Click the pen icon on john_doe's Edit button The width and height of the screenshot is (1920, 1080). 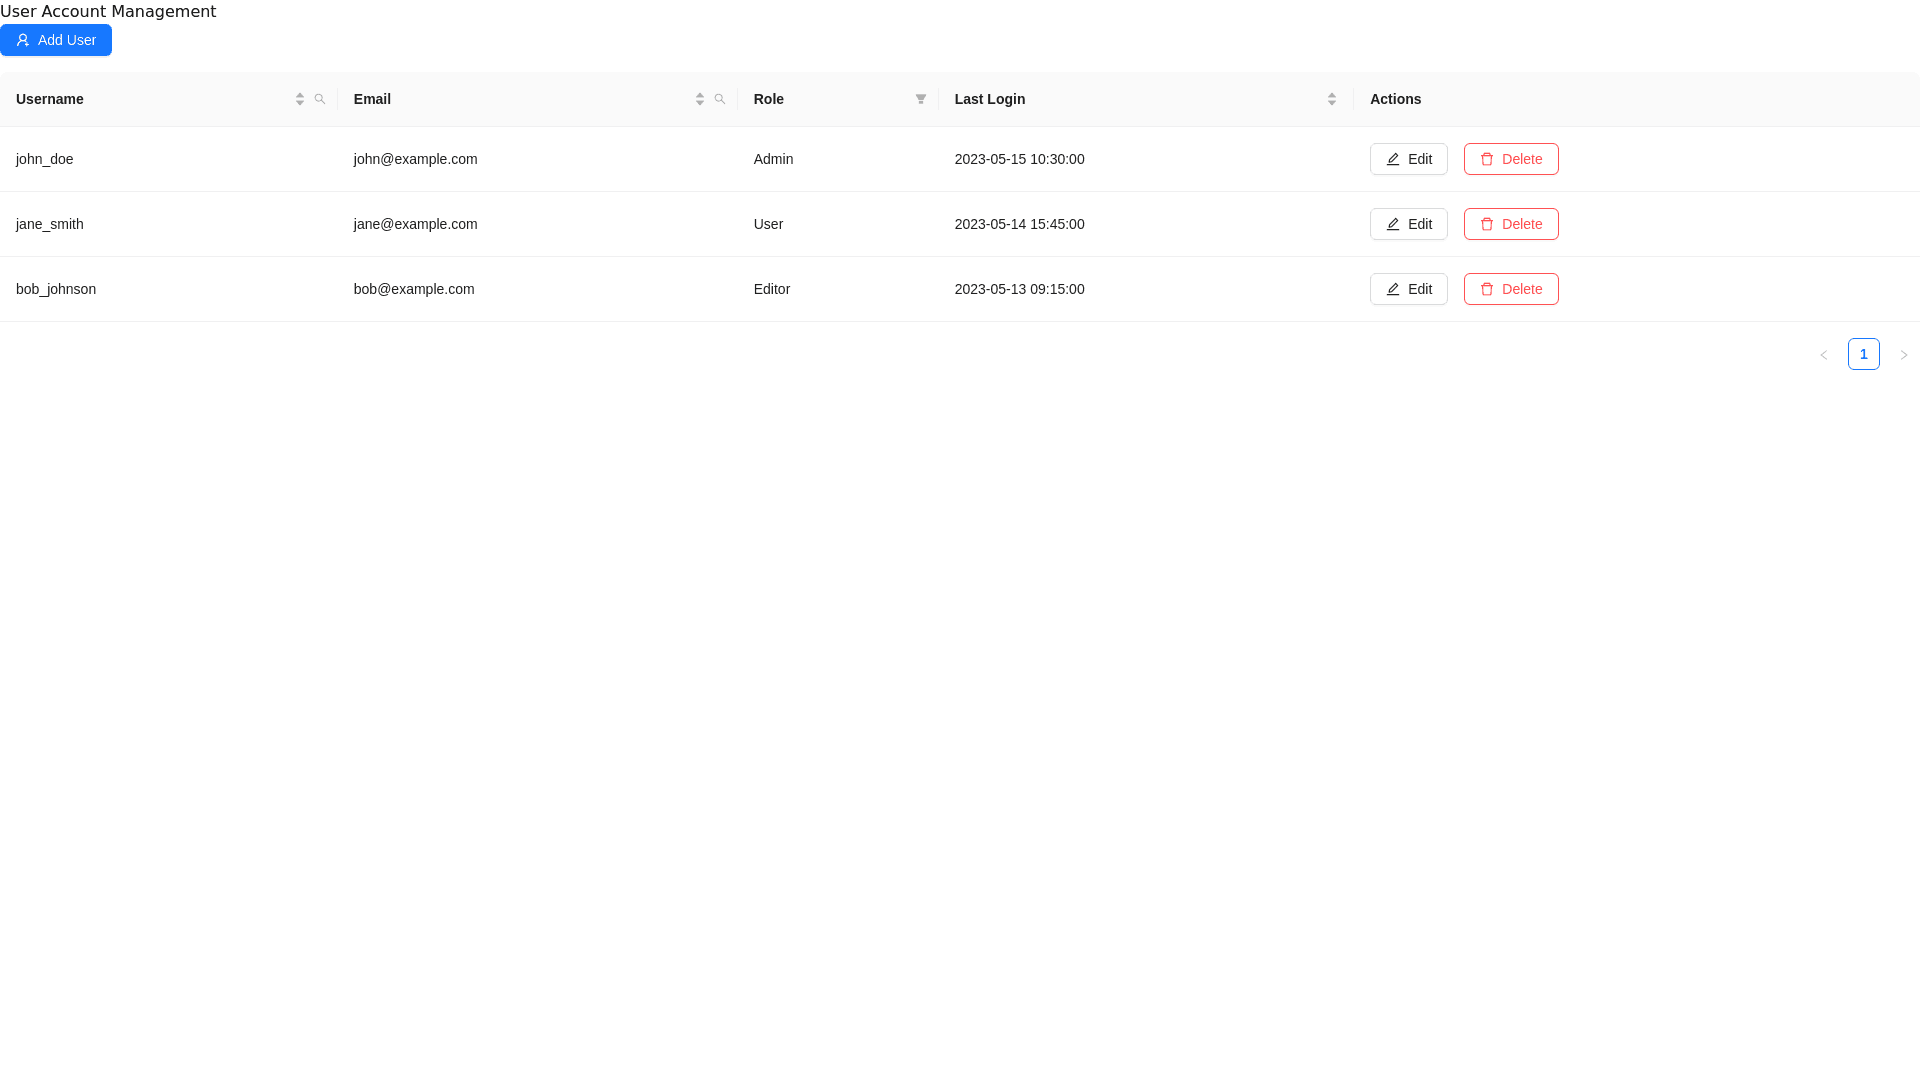coord(1393,159)
